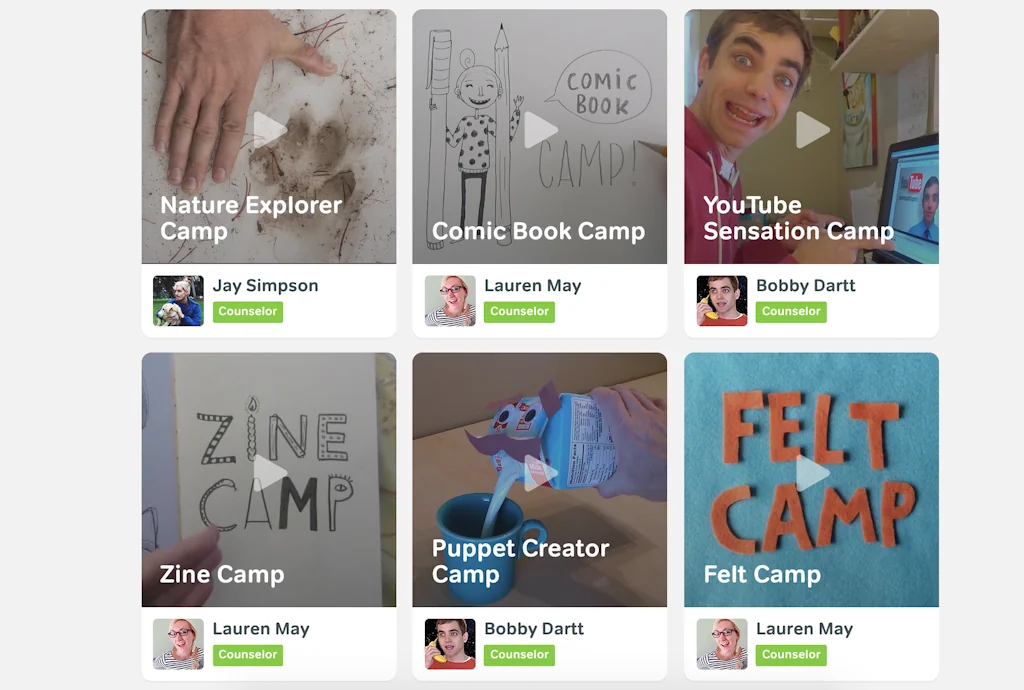The height and width of the screenshot is (690, 1024).
Task: Click Jay Simpson's avatar photo
Action: click(x=178, y=301)
